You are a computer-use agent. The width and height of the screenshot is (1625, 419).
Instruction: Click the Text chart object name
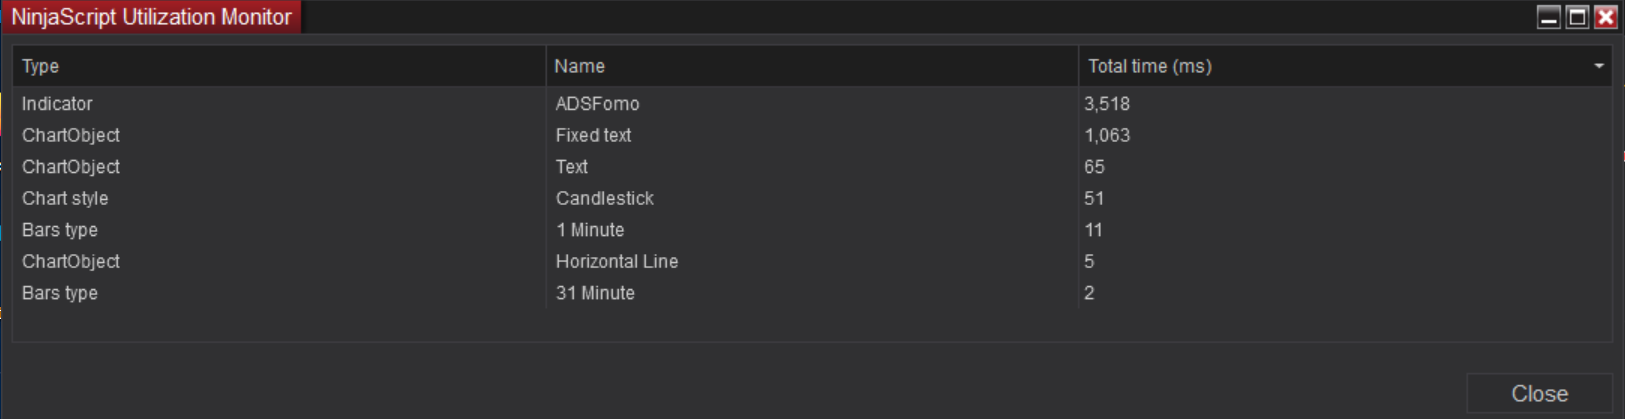[x=572, y=167]
